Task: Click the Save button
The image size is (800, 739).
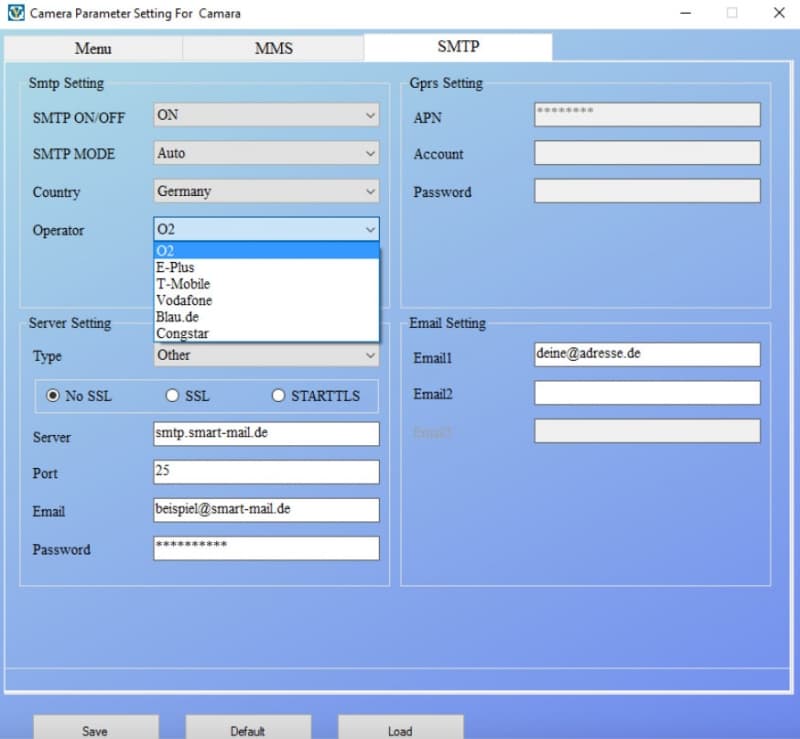Action: (x=96, y=728)
